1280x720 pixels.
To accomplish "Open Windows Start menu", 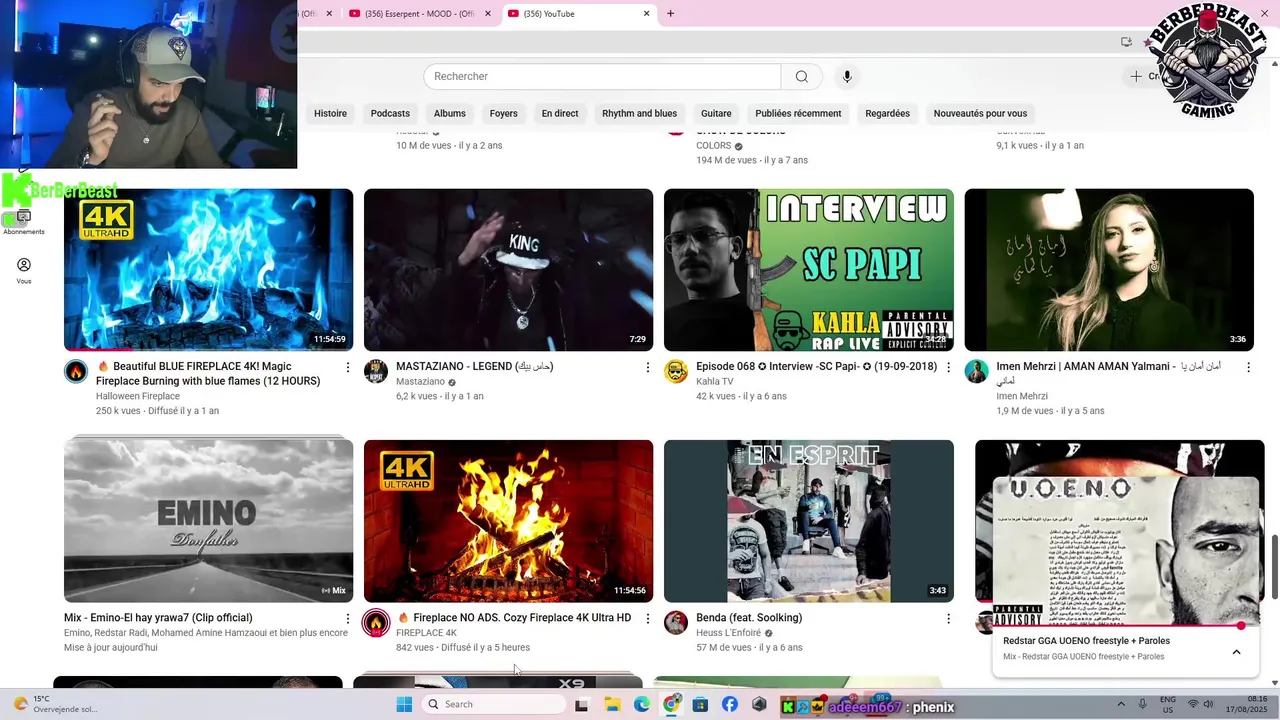I will (x=404, y=704).
